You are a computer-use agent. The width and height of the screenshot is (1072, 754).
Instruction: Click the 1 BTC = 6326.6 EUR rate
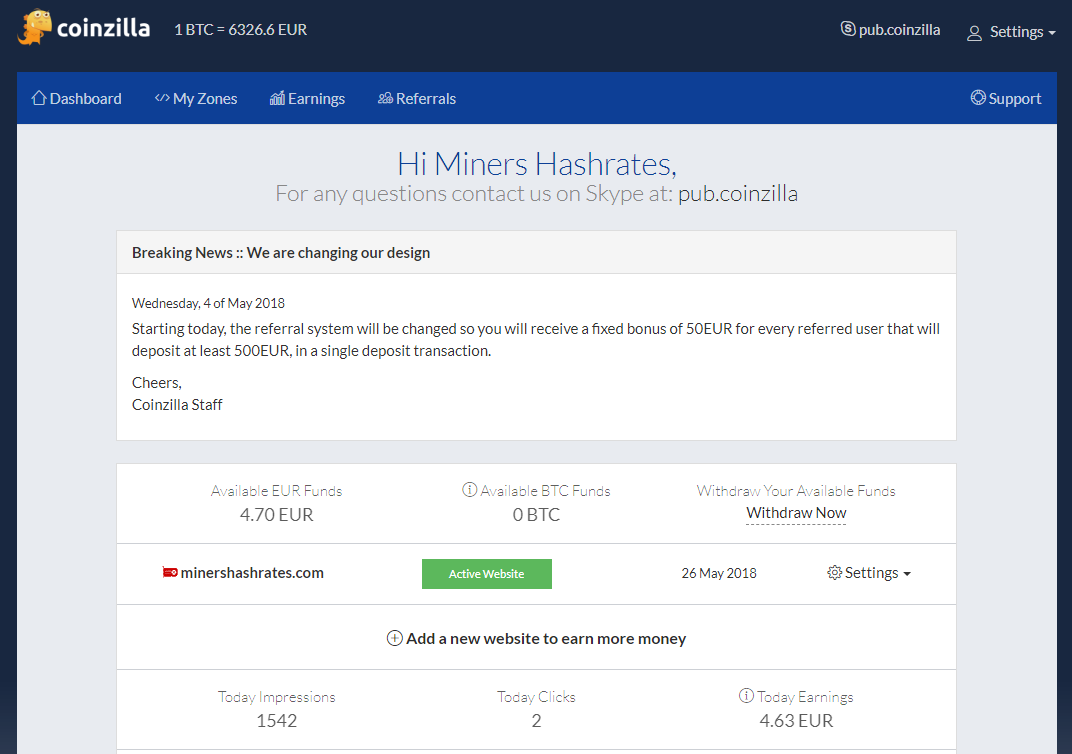coord(241,29)
